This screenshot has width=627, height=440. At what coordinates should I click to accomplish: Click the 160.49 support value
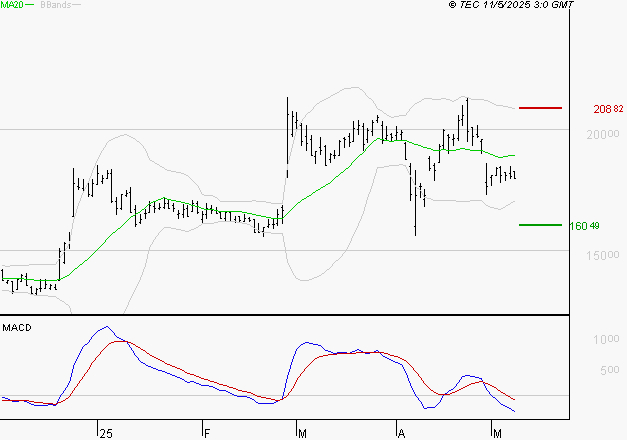[x=584, y=226]
